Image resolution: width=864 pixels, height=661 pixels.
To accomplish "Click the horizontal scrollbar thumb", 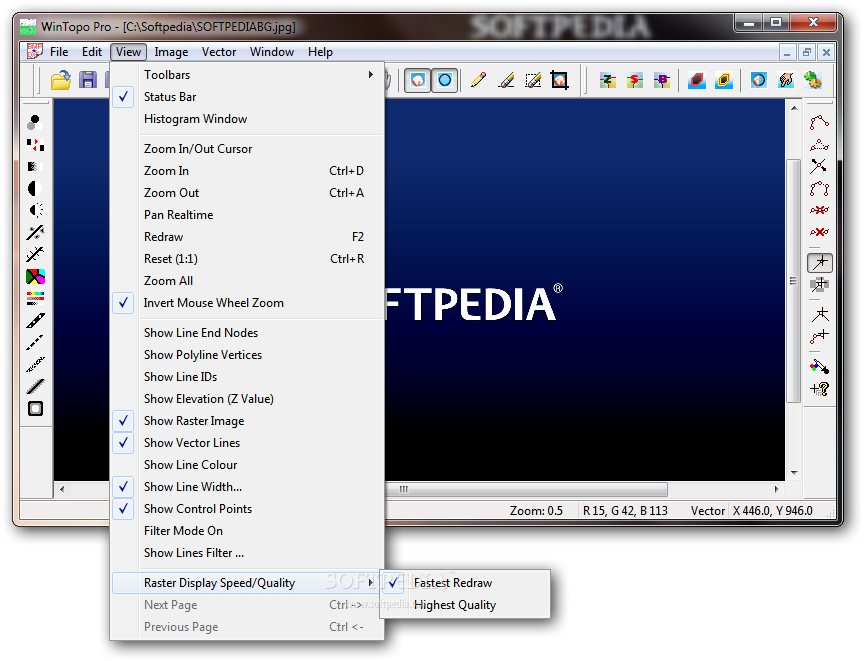I will point(526,489).
